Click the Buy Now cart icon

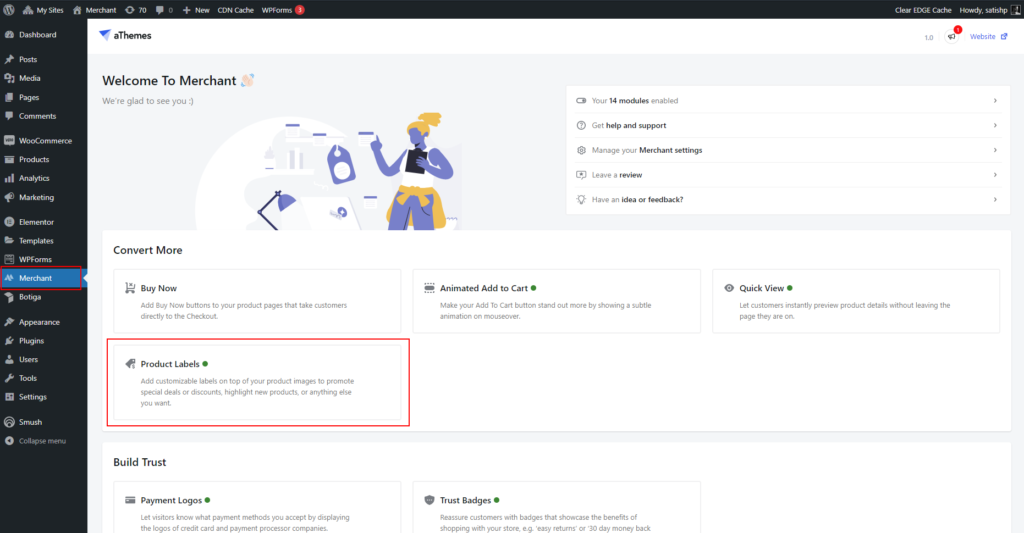(130, 288)
